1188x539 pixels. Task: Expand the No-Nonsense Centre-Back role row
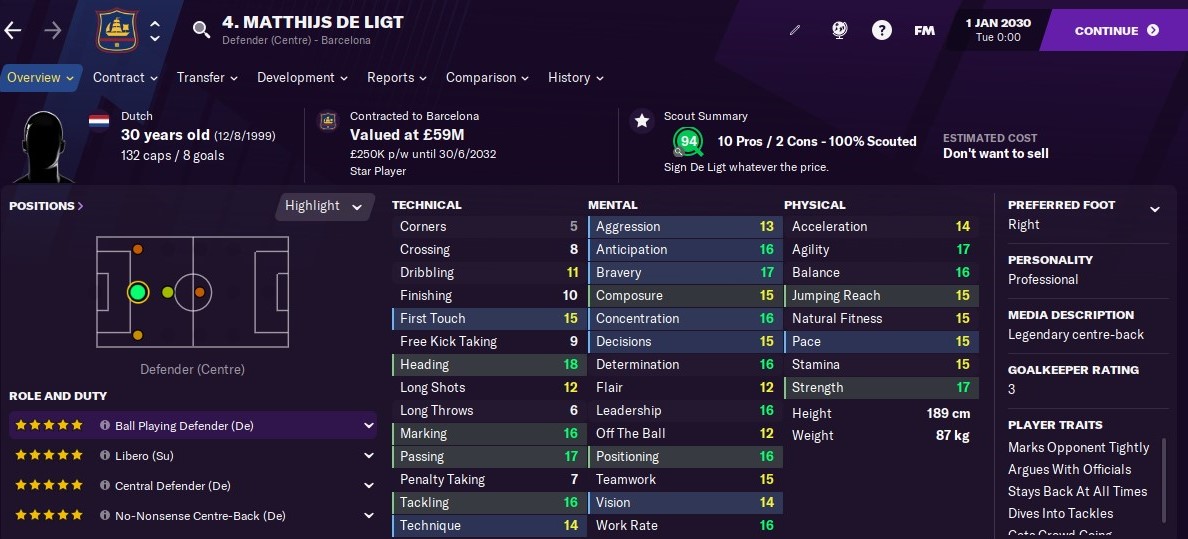(192, 515)
